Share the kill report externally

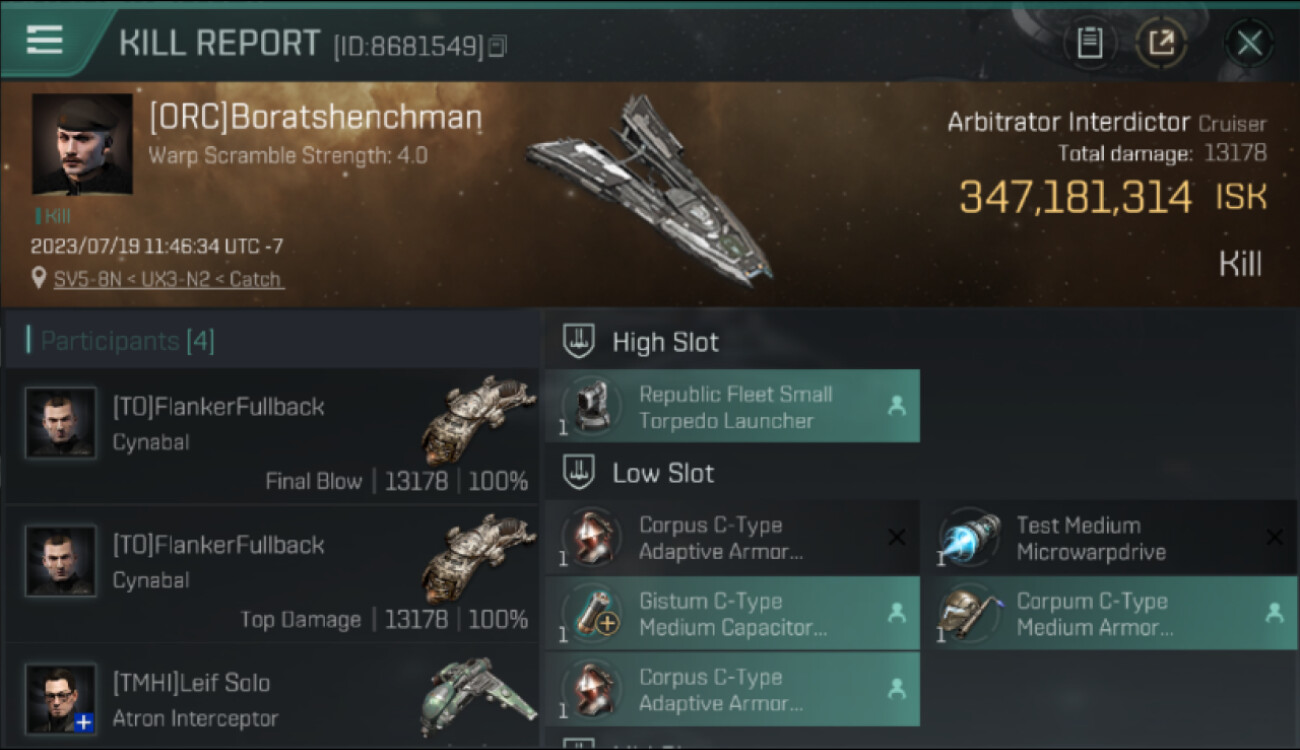(1161, 42)
